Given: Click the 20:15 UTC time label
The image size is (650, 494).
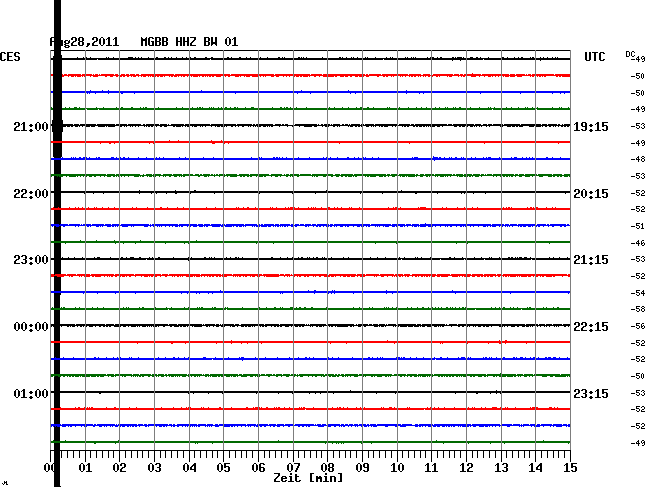Looking at the screenshot, I should [x=591, y=194].
